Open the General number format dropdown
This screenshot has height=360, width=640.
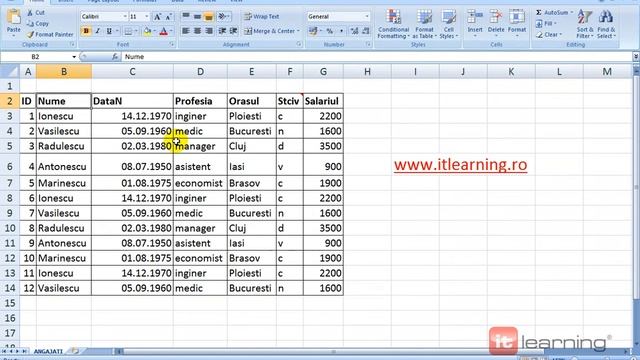[x=367, y=17]
